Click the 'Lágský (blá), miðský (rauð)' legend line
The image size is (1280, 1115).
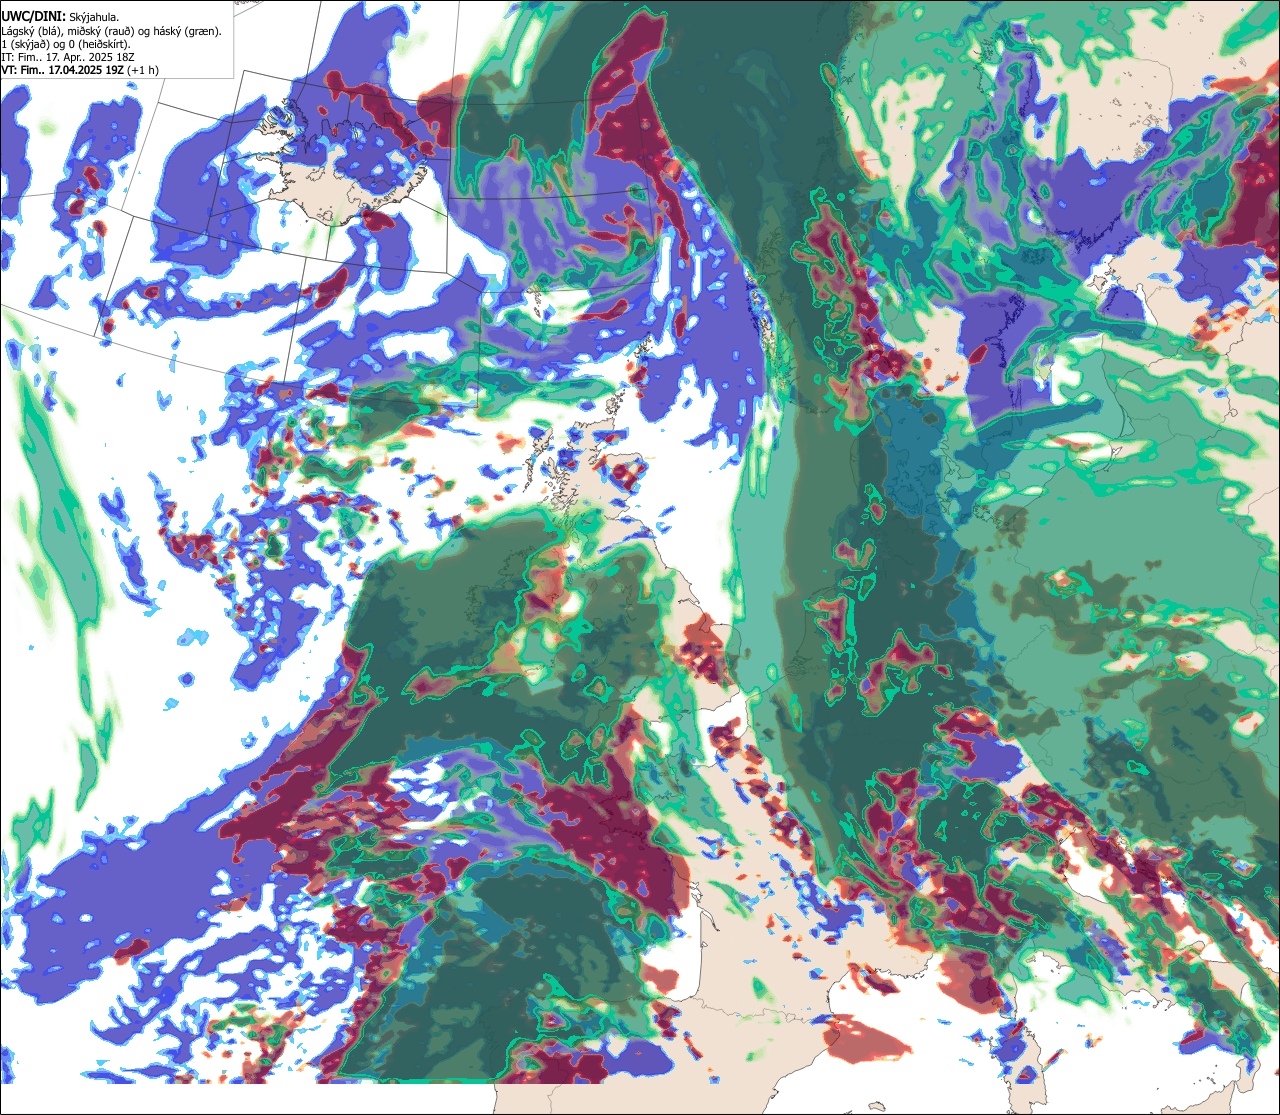[112, 31]
